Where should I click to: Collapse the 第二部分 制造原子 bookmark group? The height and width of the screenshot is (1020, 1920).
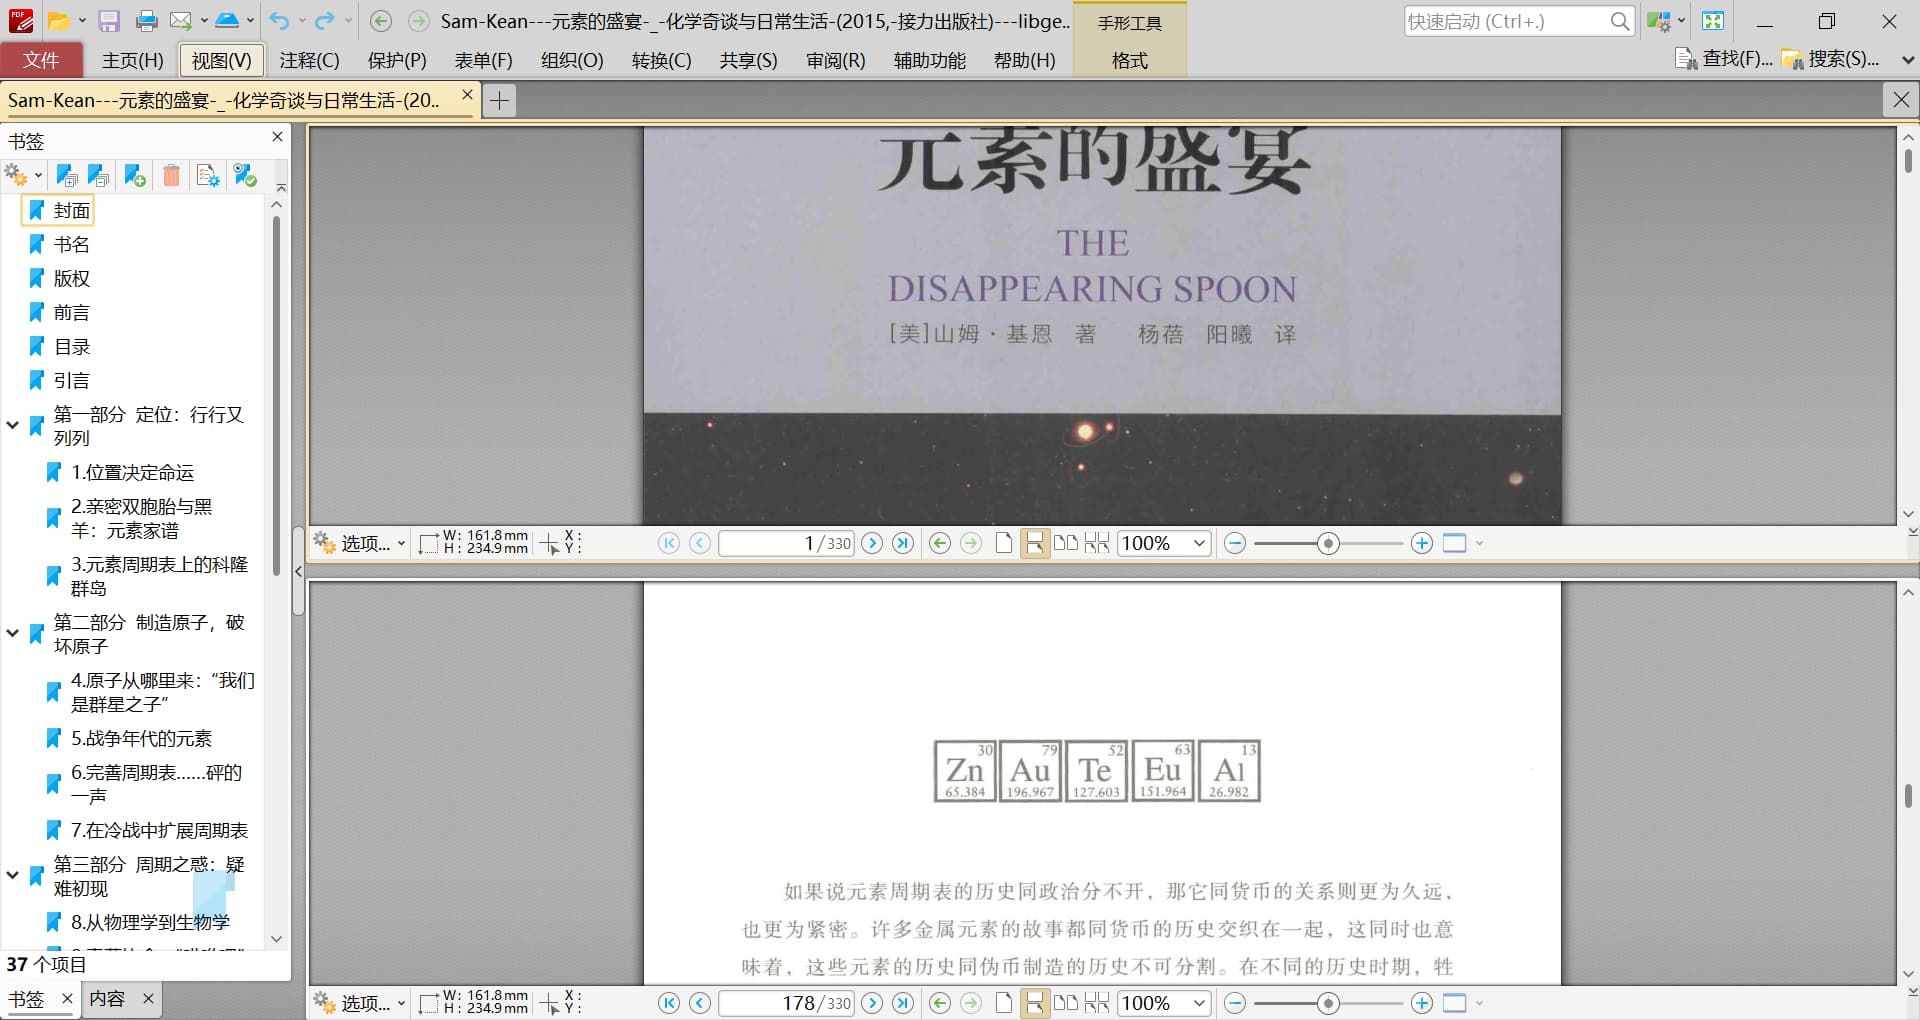[x=13, y=633]
